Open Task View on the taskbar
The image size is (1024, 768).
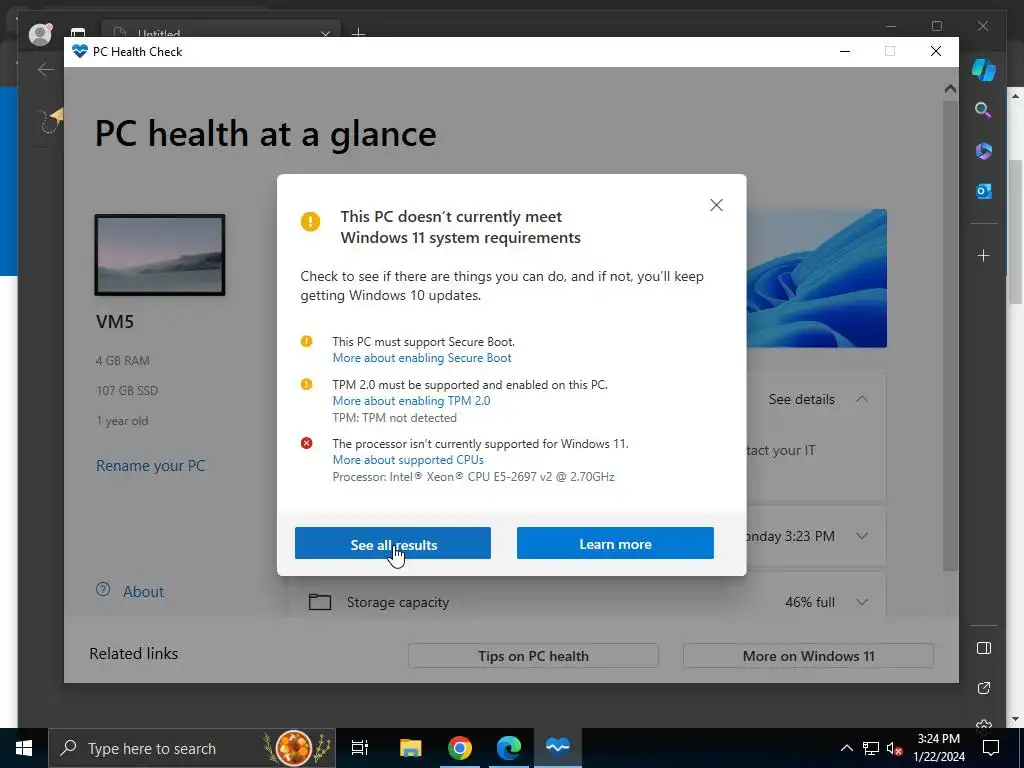click(359, 748)
